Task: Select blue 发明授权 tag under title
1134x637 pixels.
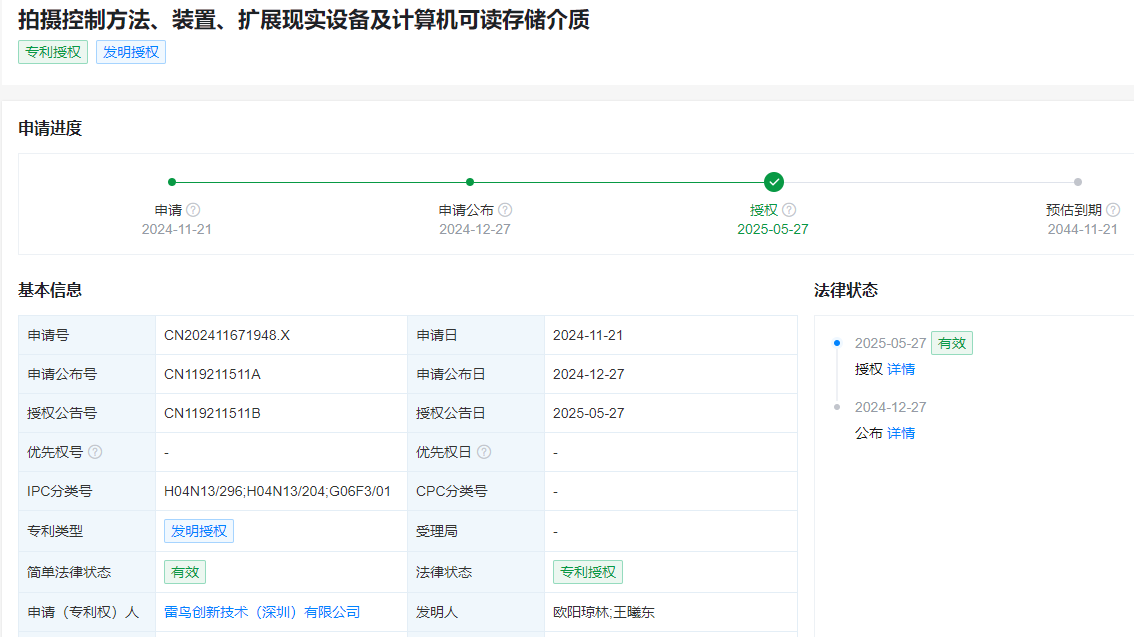Action: (131, 52)
